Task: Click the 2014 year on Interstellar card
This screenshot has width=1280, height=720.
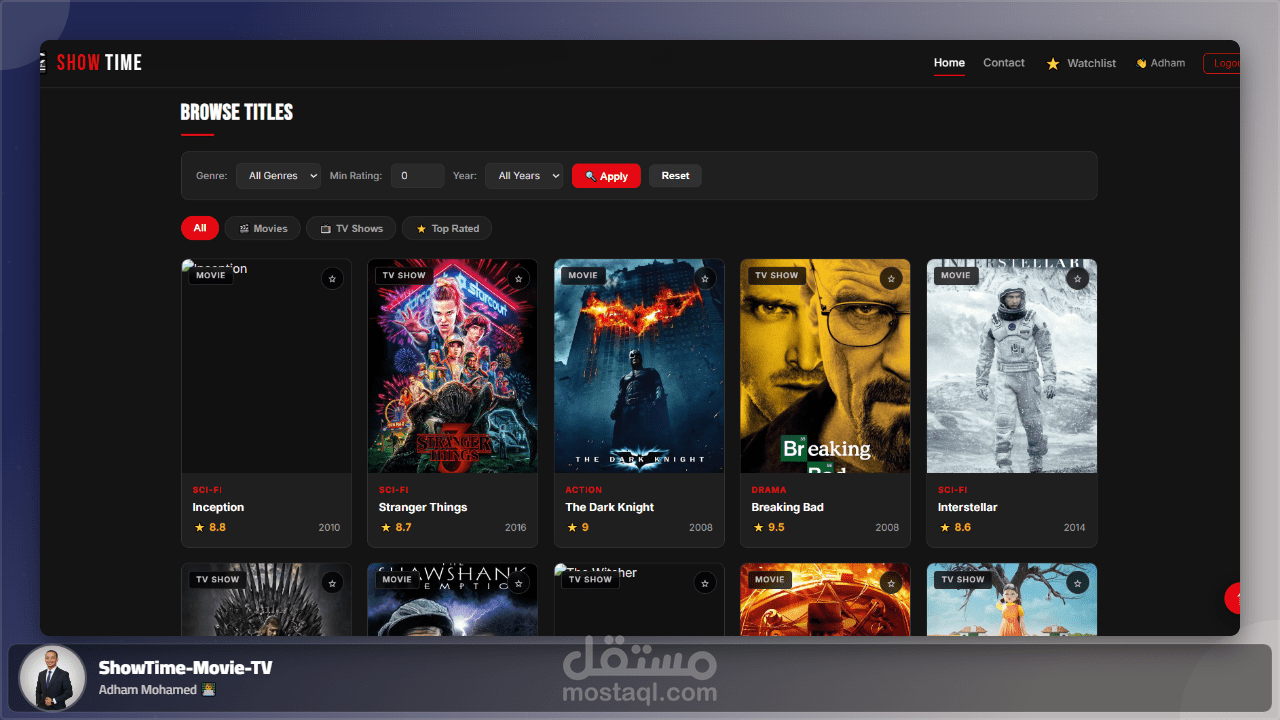Action: click(x=1074, y=528)
